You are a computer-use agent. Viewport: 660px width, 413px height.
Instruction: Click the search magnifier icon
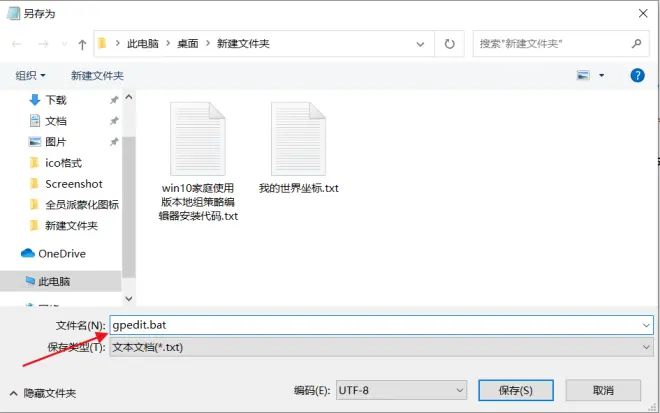click(636, 44)
